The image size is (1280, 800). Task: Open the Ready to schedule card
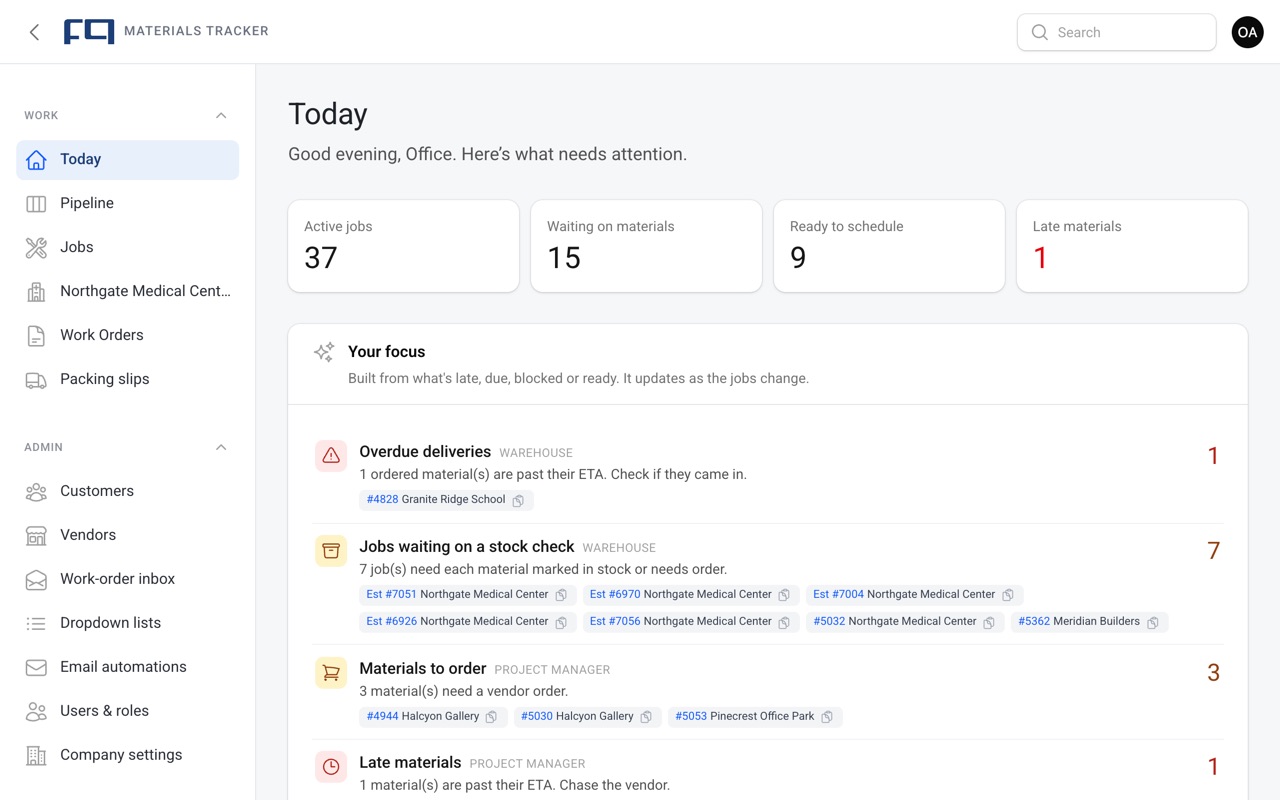[889, 246]
